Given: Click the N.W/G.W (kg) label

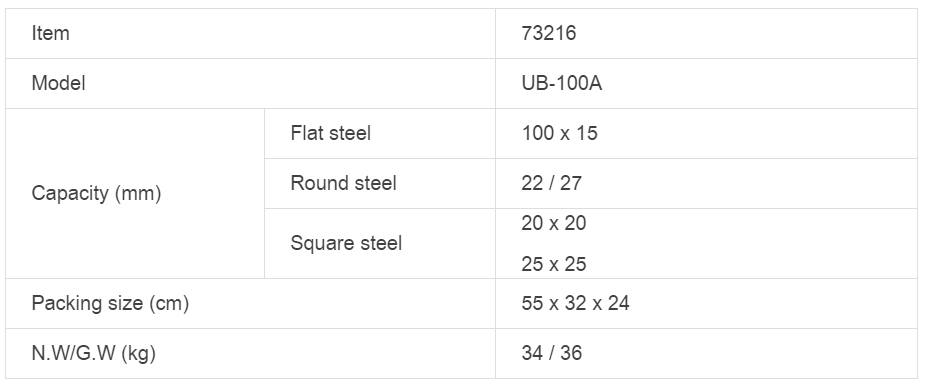Looking at the screenshot, I should (x=94, y=353).
